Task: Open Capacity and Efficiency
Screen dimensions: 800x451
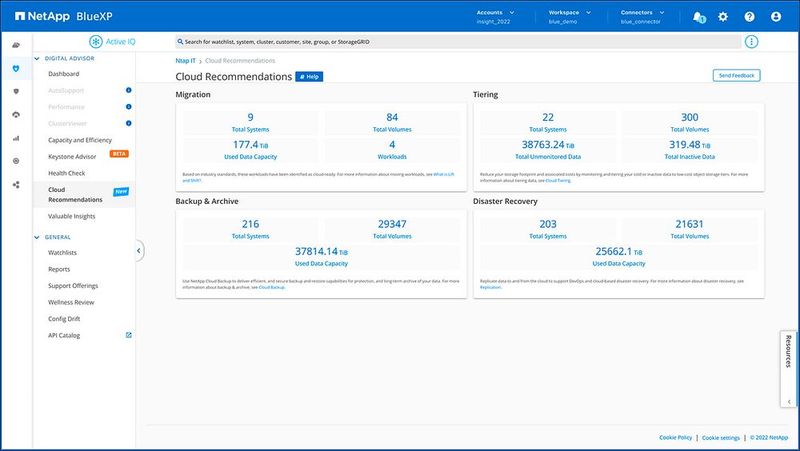Action: tap(80, 140)
